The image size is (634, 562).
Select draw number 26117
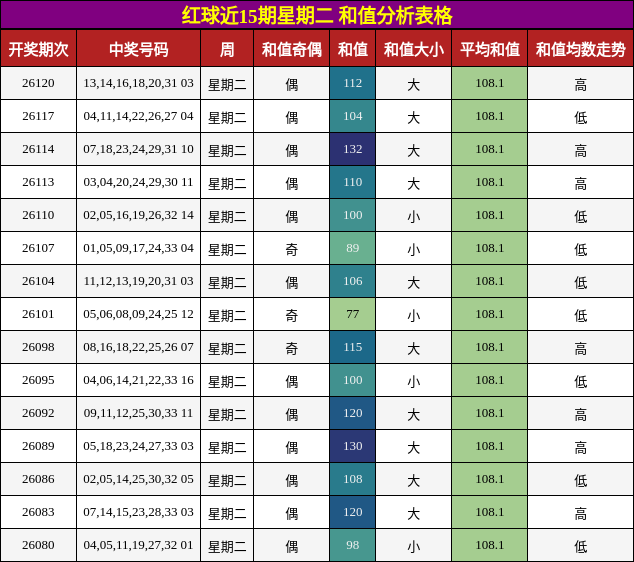click(x=38, y=116)
